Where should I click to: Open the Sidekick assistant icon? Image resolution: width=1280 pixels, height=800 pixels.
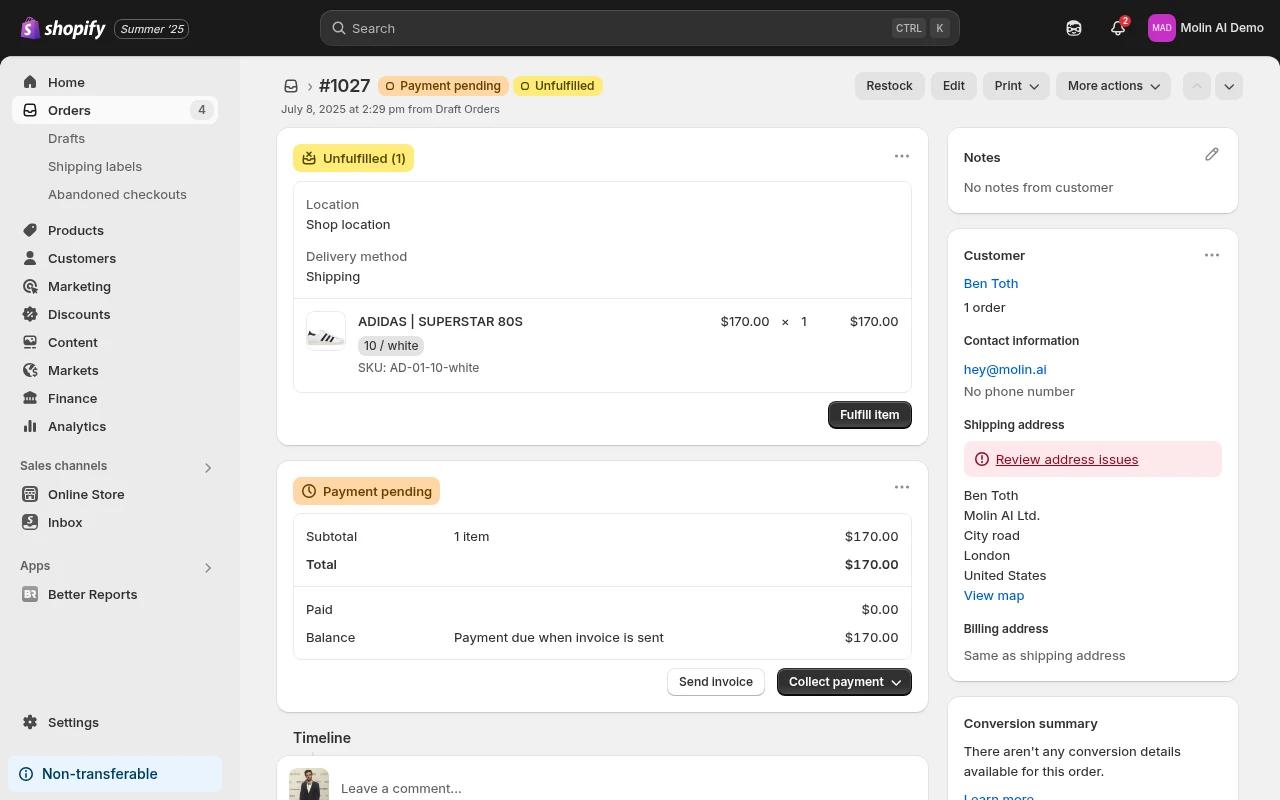pyautogui.click(x=1074, y=28)
